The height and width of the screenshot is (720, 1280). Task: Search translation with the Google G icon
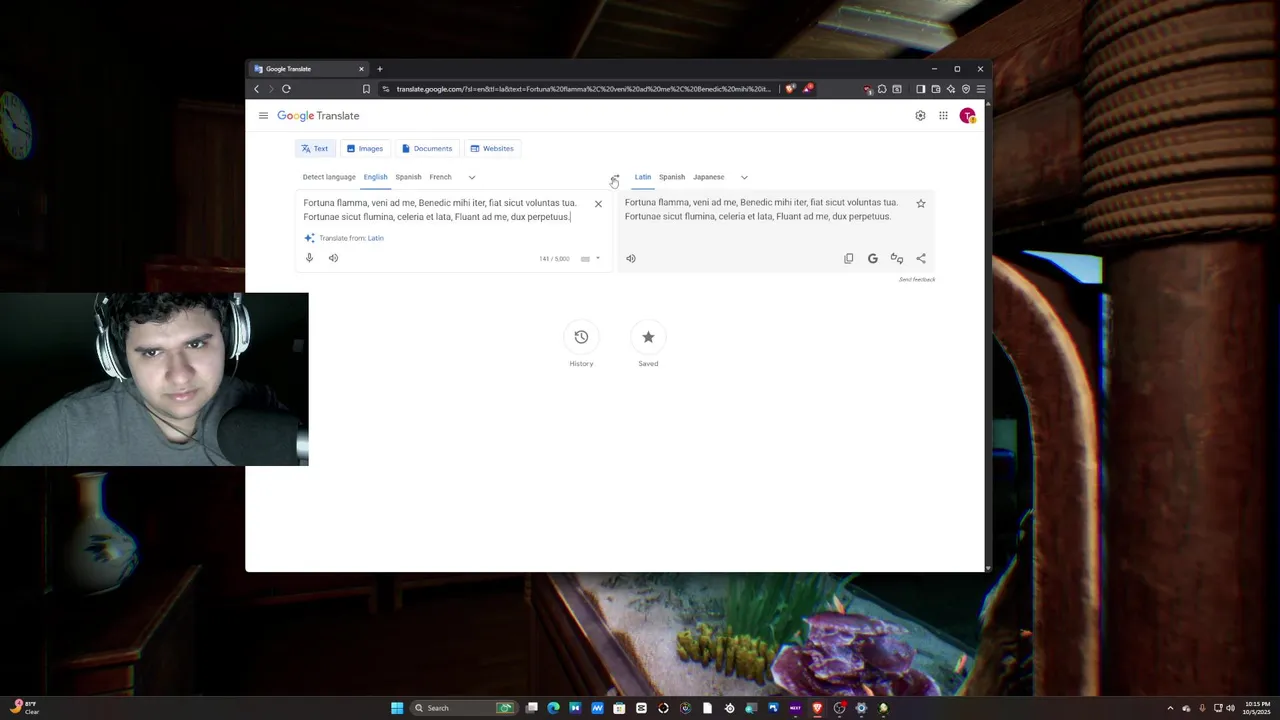tap(872, 258)
